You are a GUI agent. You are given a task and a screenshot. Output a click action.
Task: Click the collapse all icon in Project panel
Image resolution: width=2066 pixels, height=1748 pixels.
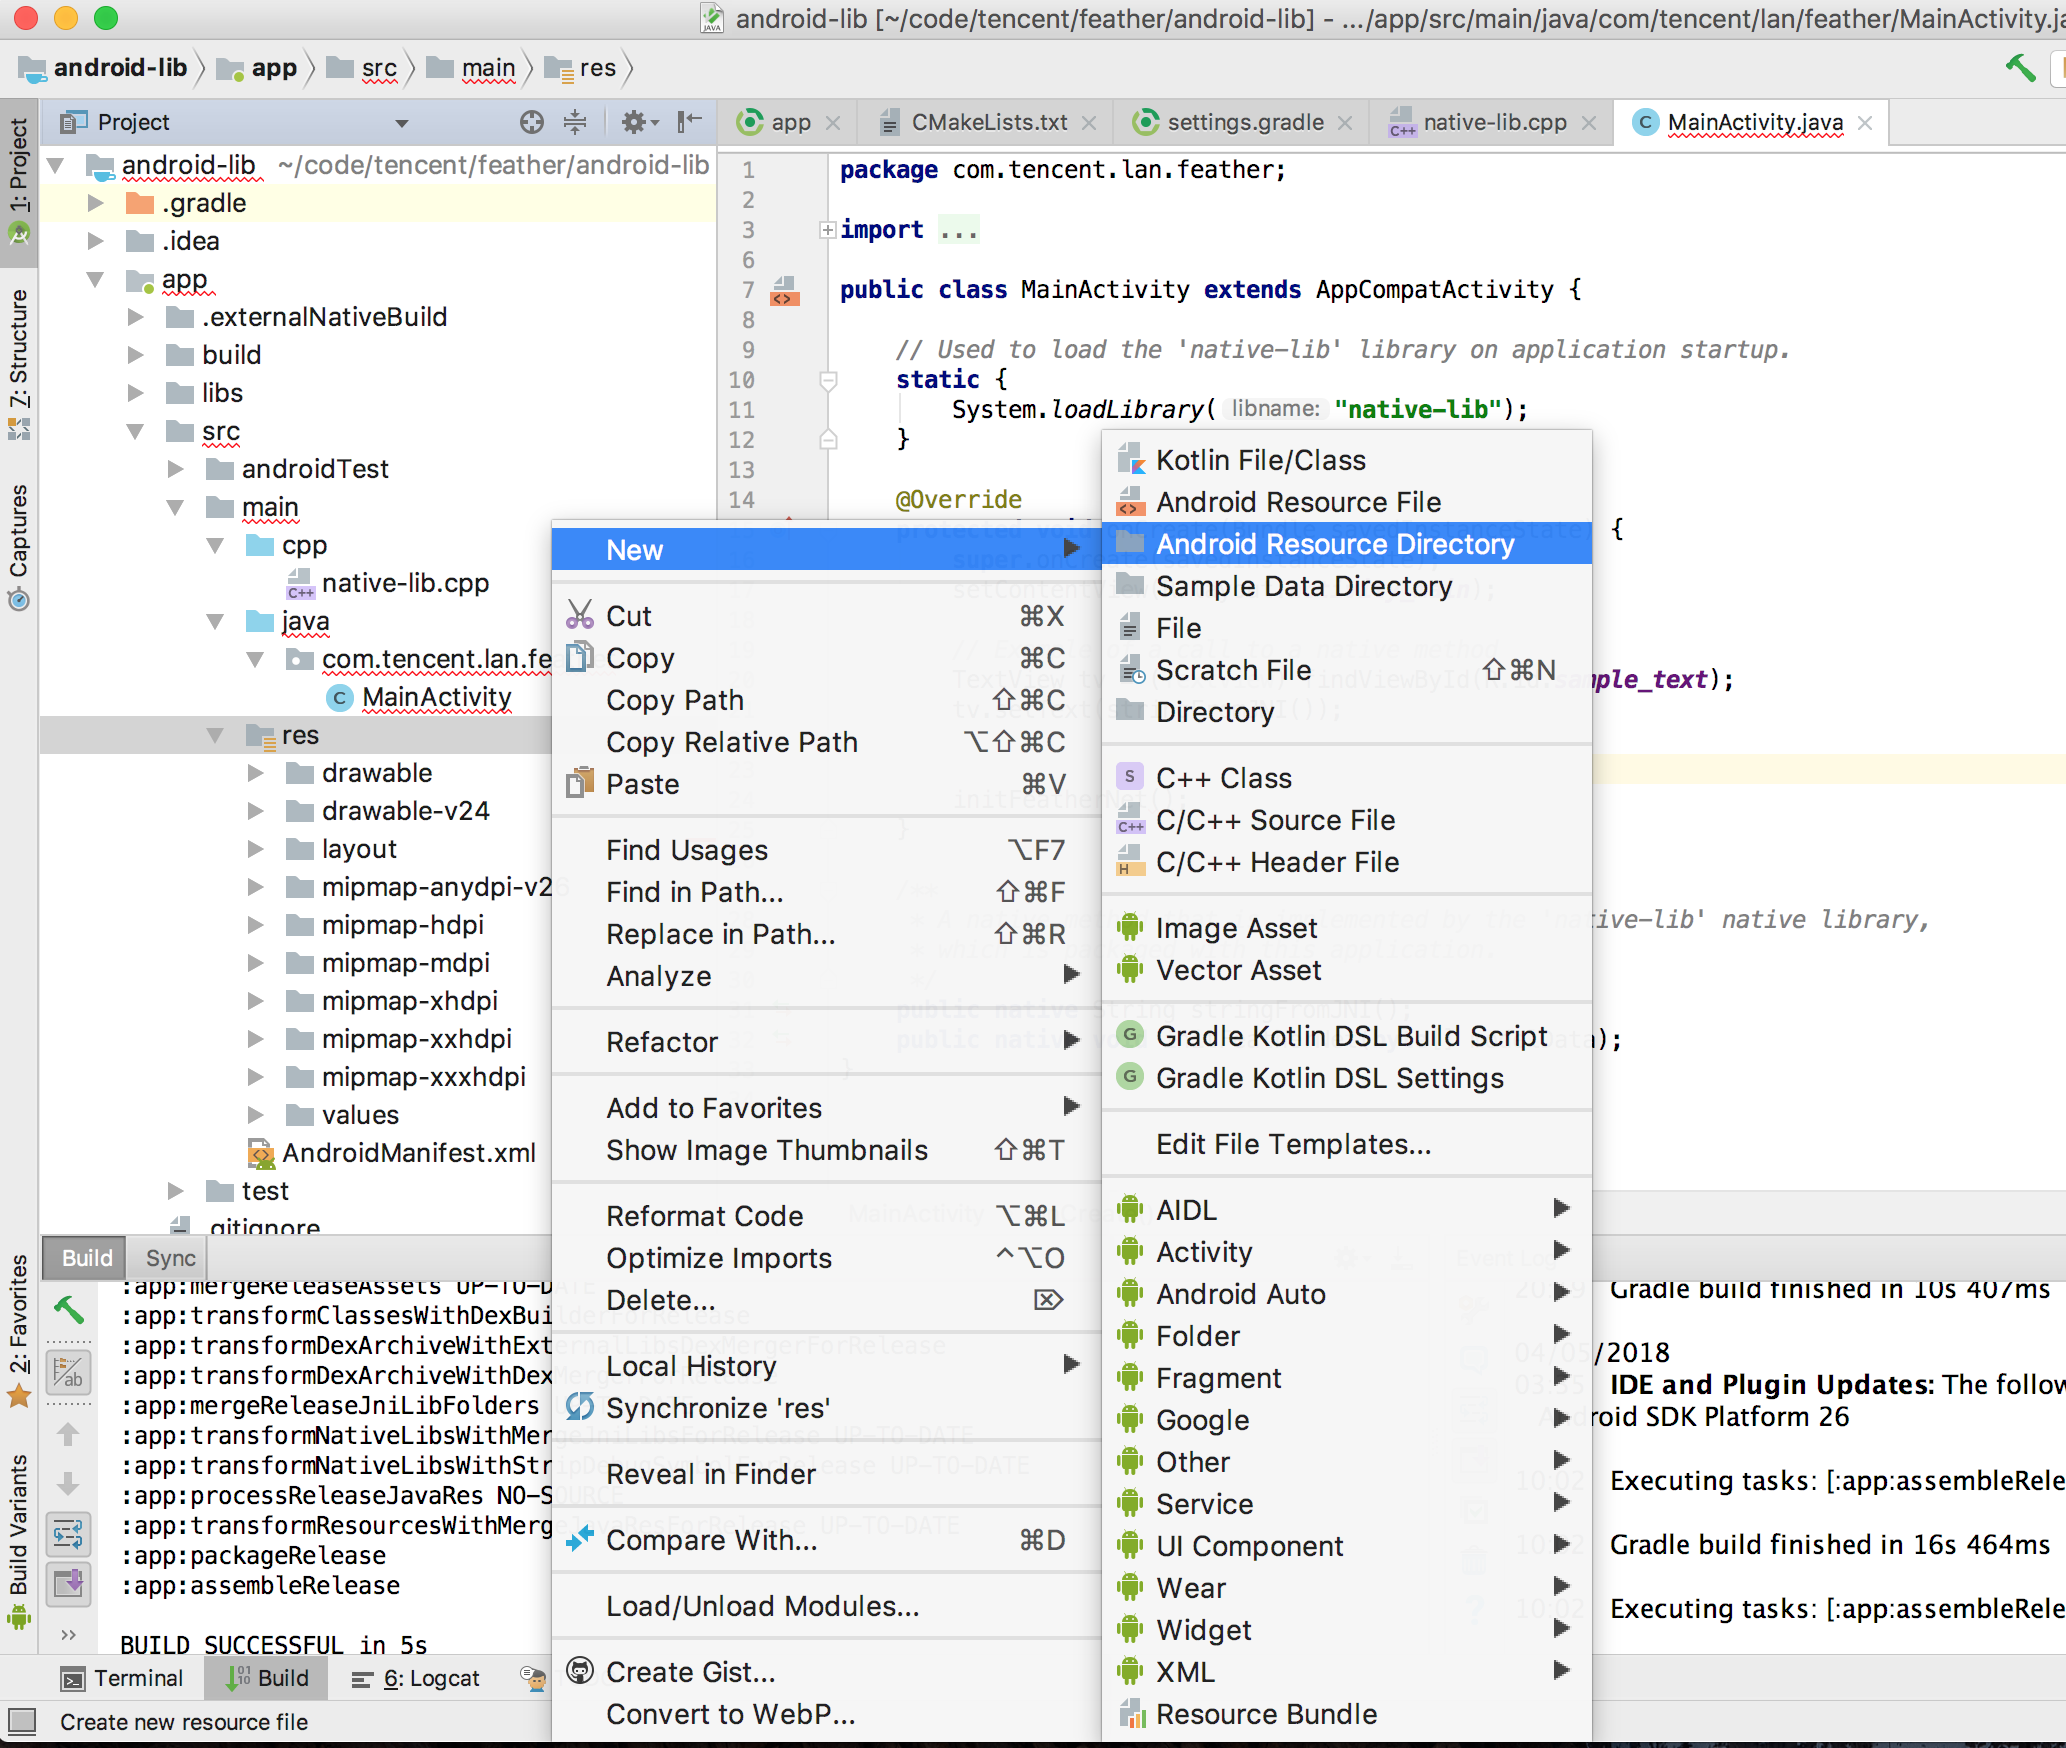click(x=575, y=122)
